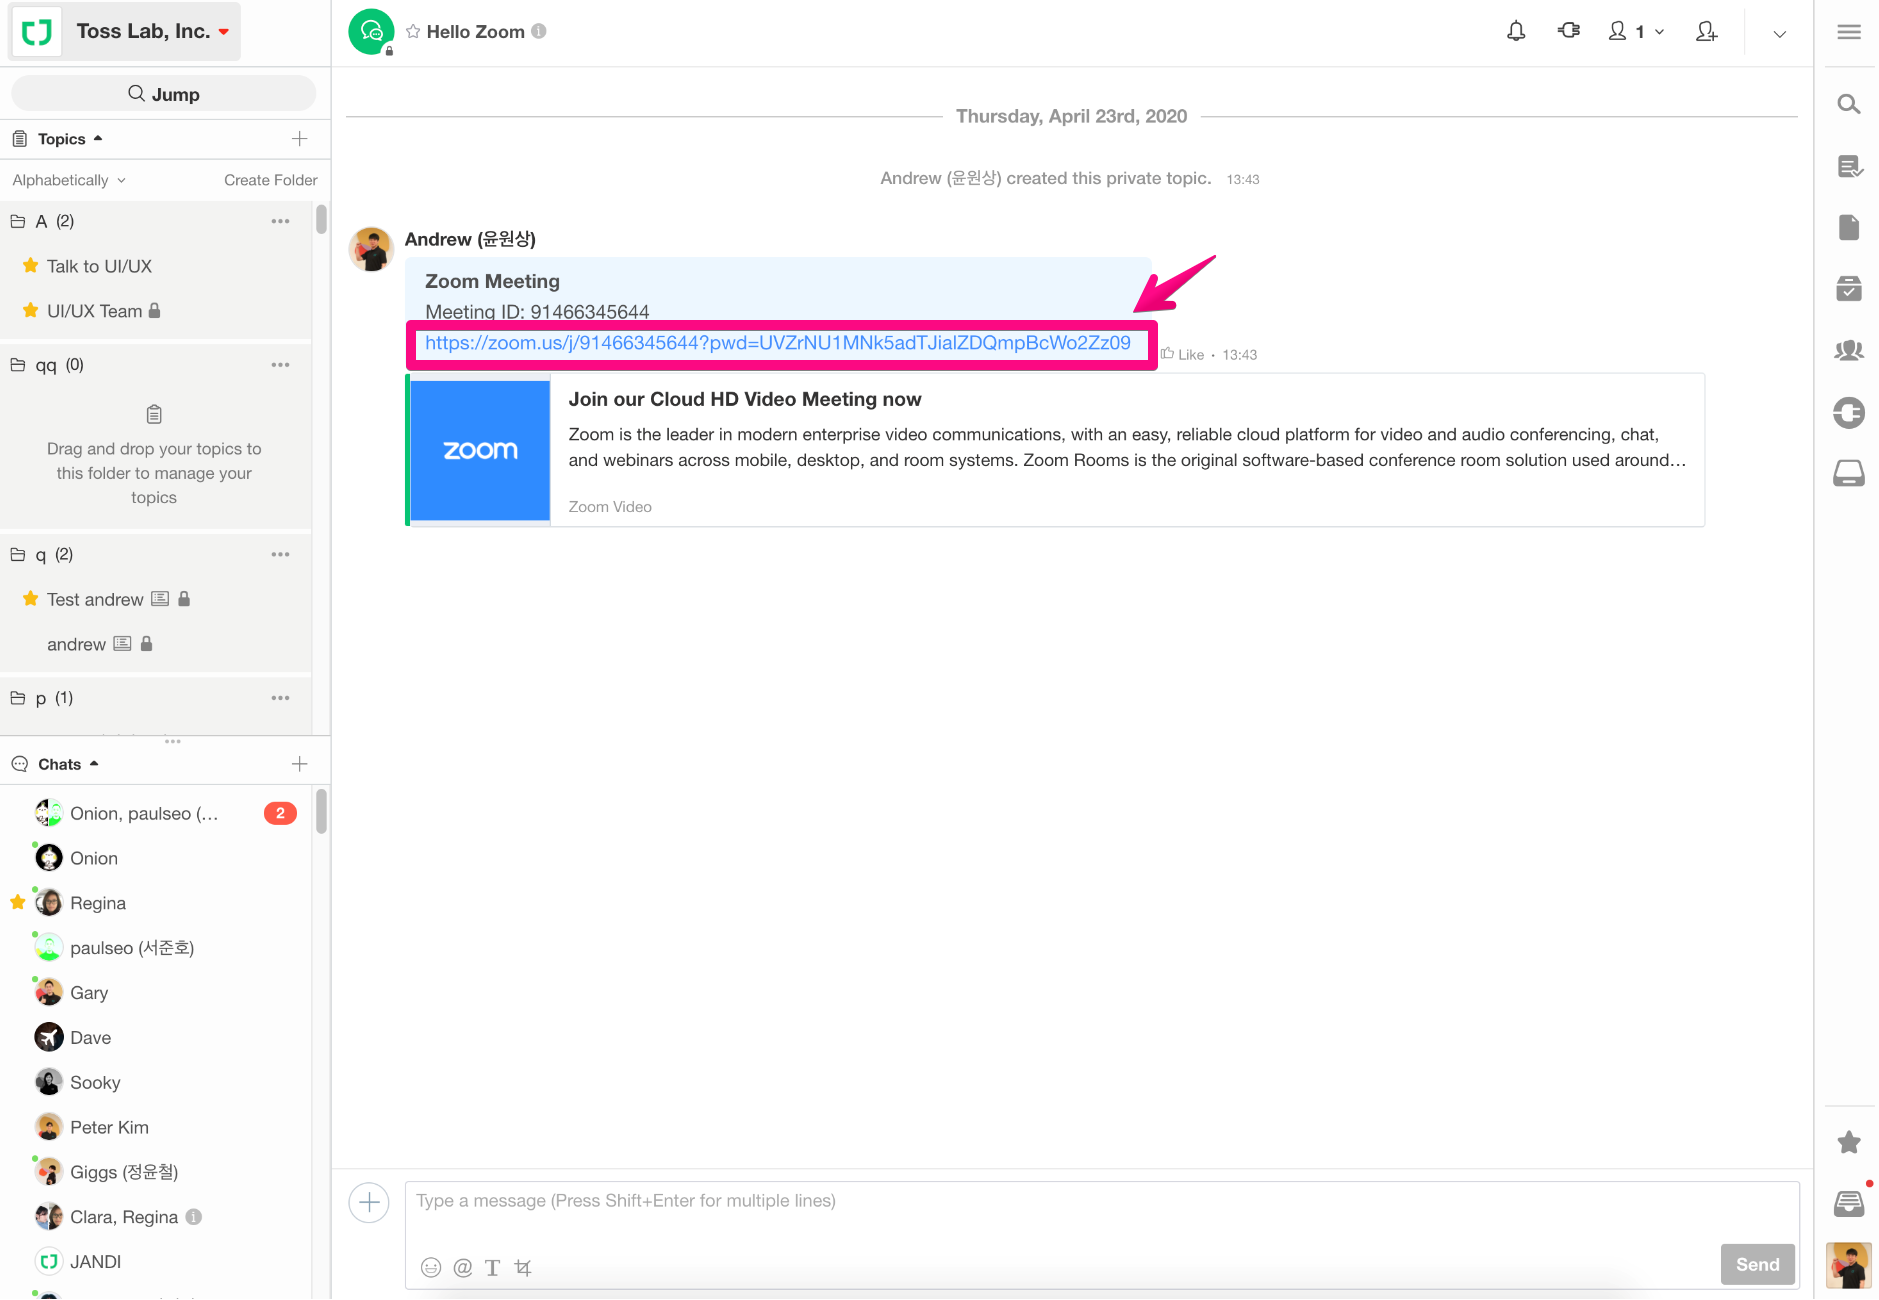Unstar the UI/UX Team topic
The height and width of the screenshot is (1300, 1879).
click(30, 310)
